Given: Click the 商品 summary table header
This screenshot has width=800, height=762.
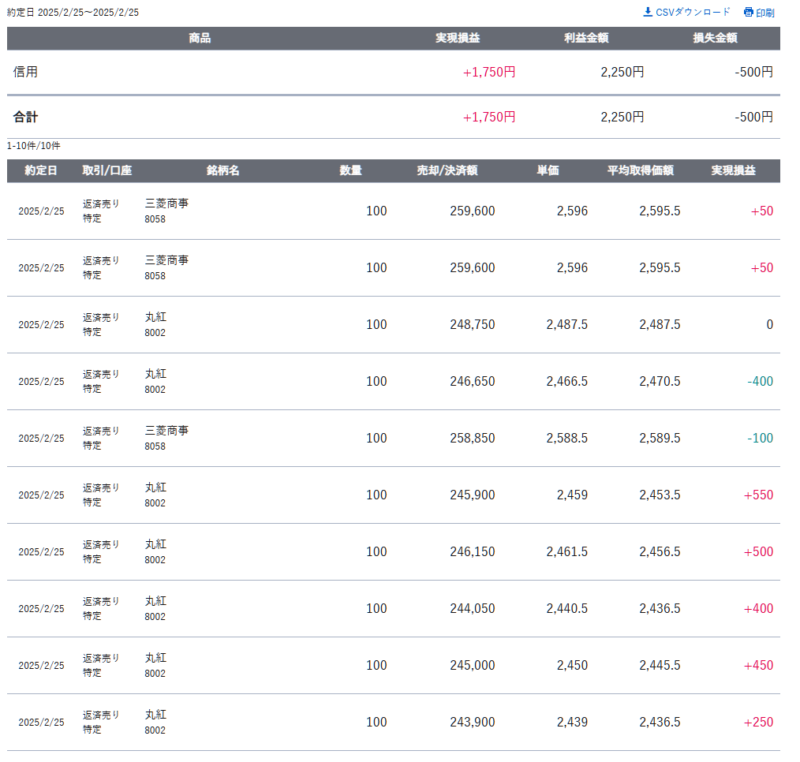Looking at the screenshot, I should pos(199,38).
